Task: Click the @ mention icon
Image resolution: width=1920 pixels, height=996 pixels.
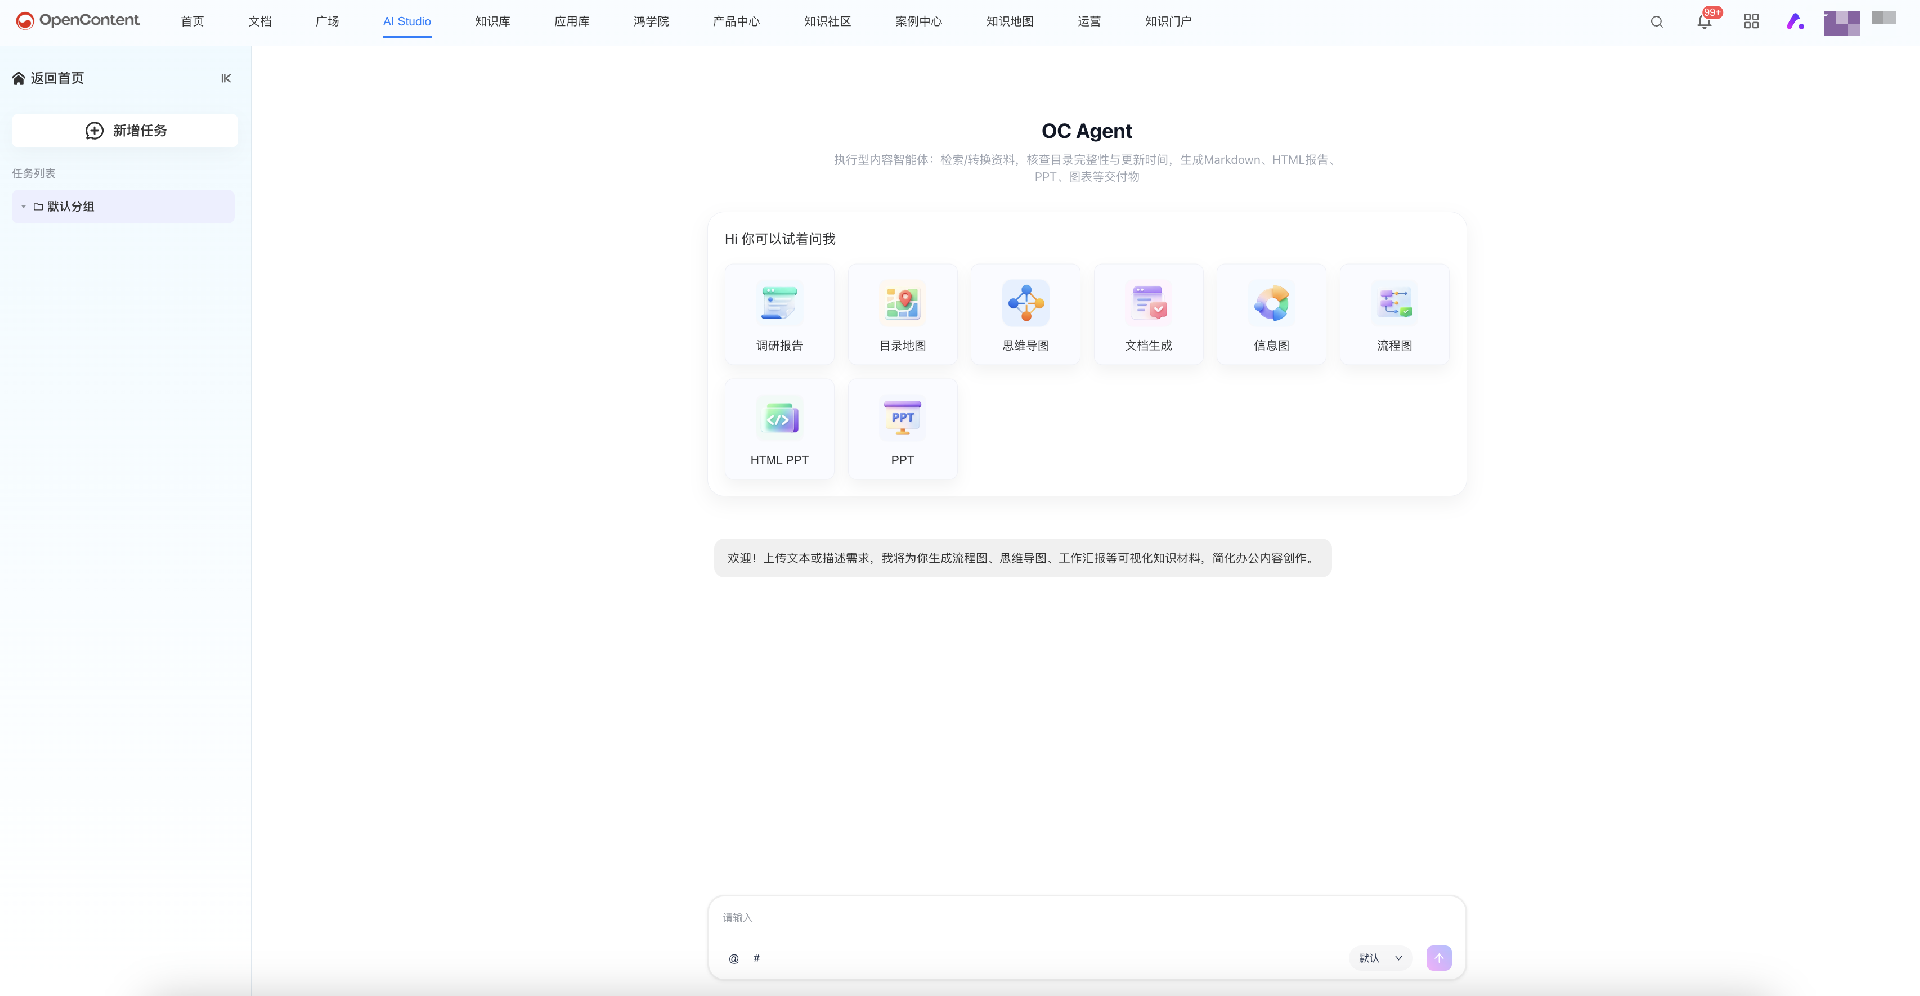Action: (734, 958)
